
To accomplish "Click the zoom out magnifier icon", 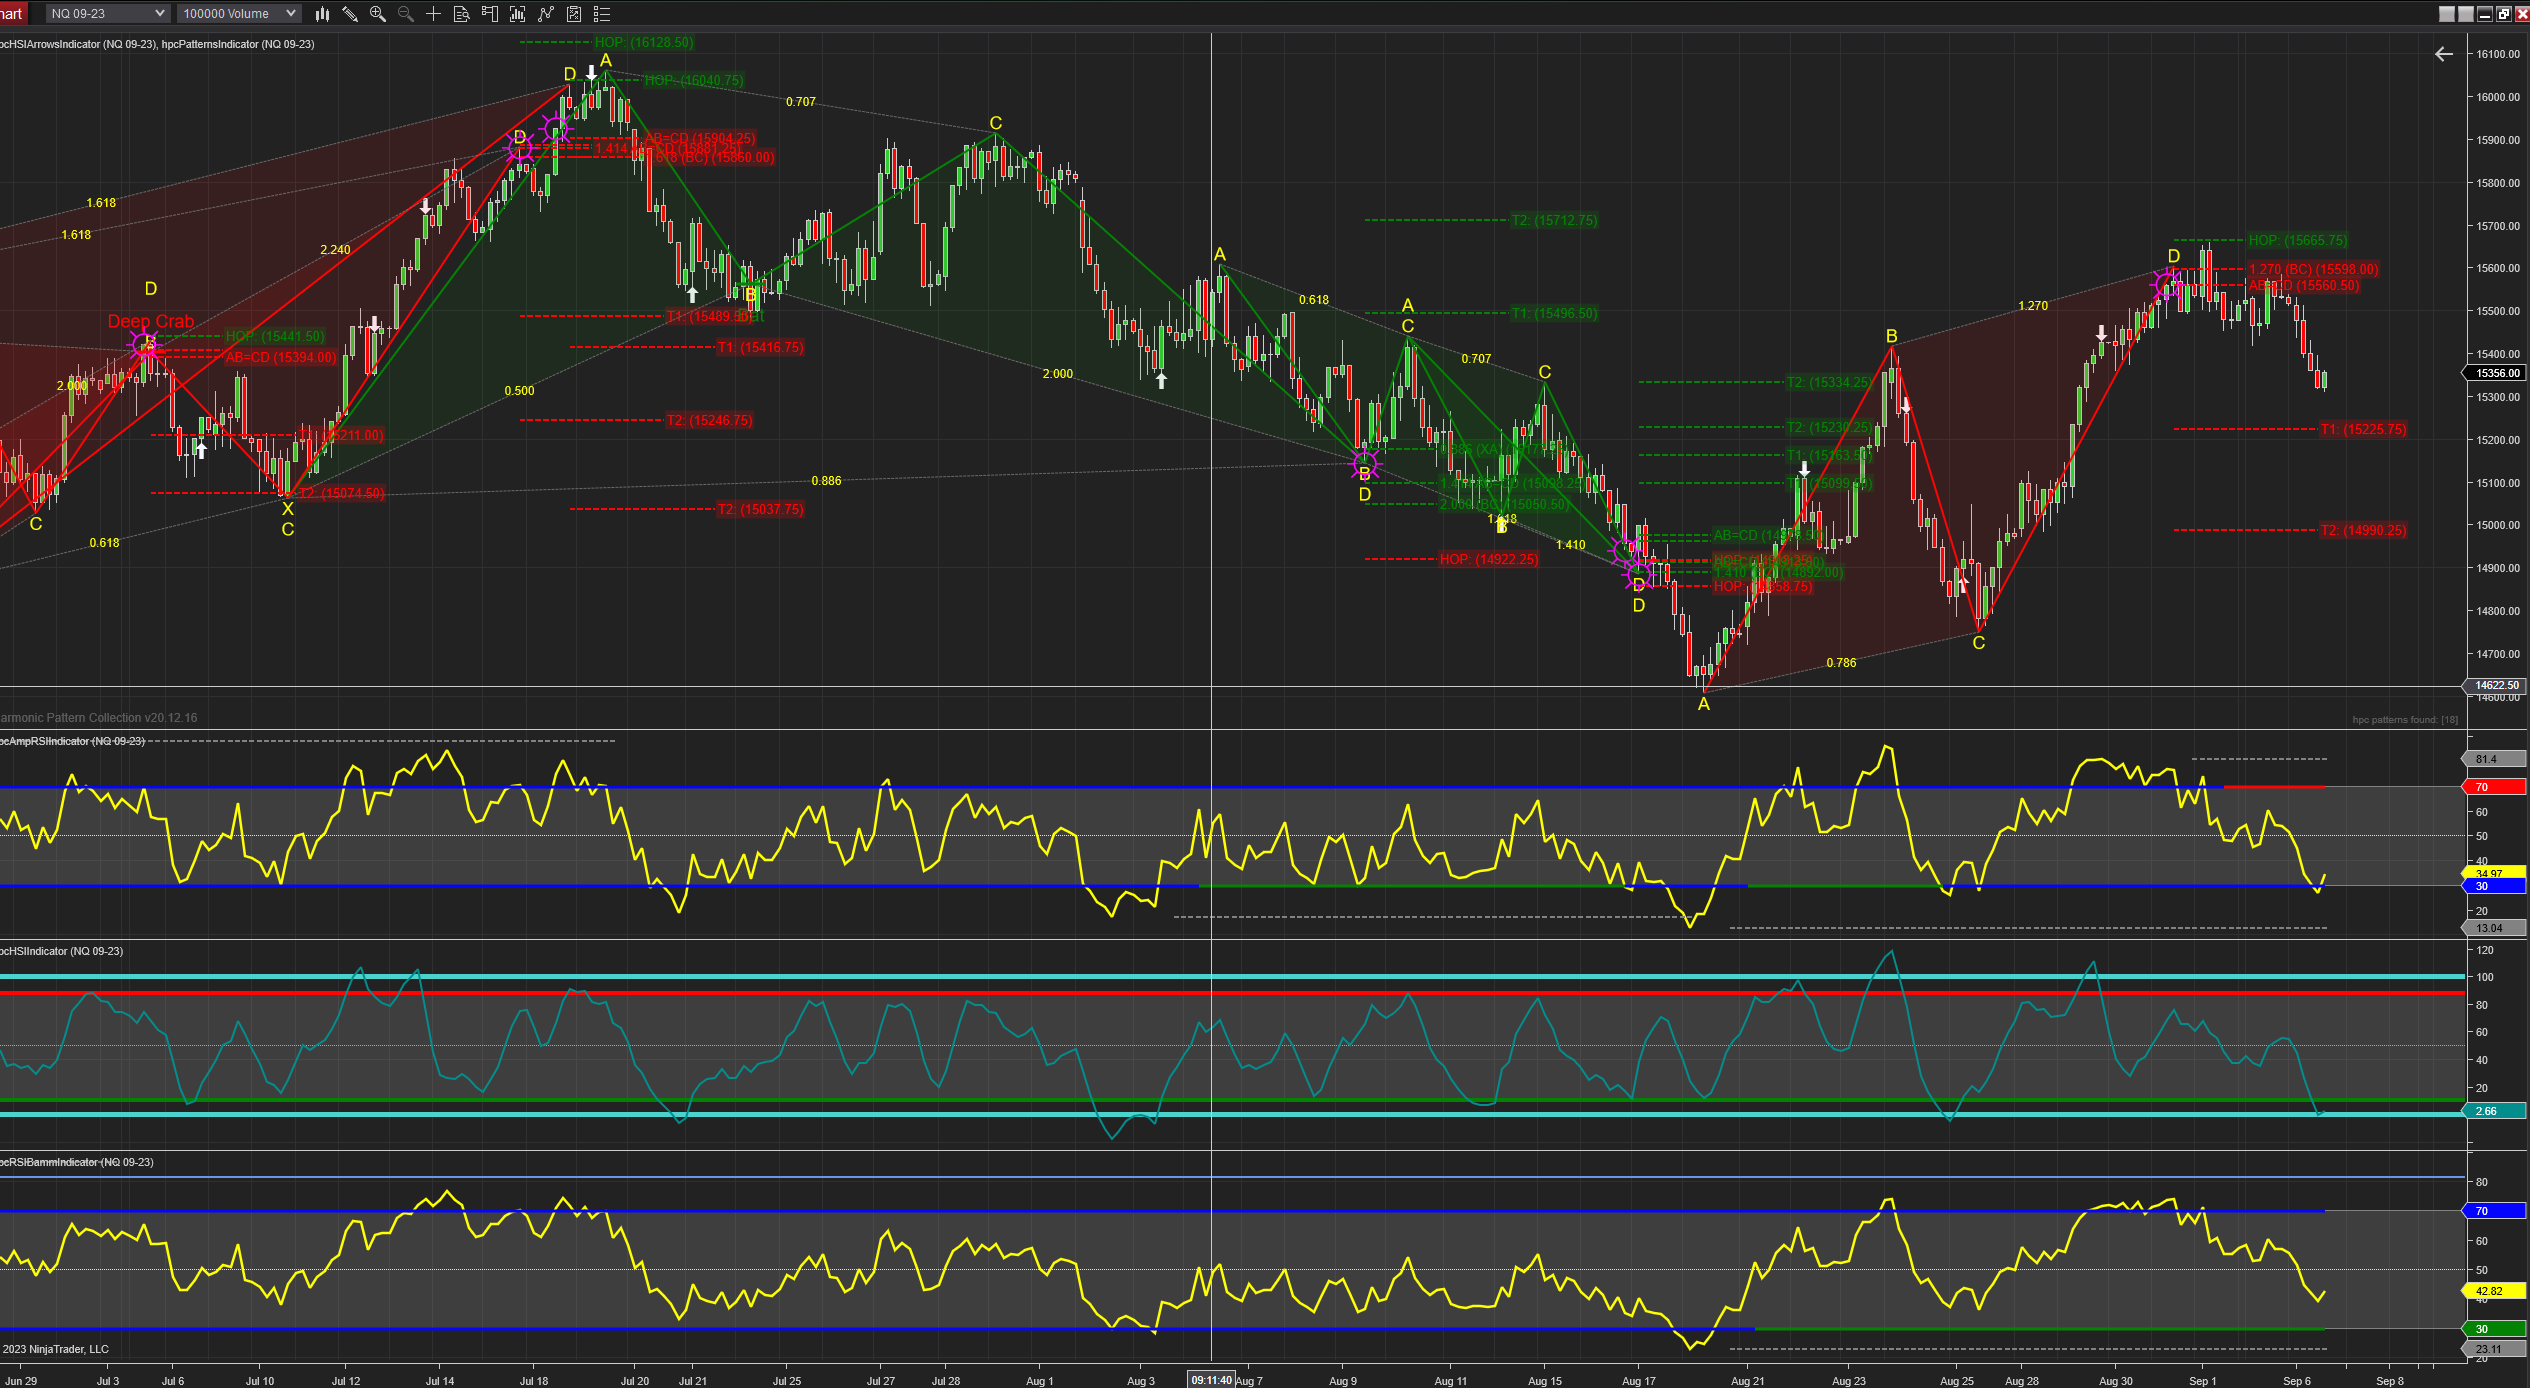I will [406, 14].
